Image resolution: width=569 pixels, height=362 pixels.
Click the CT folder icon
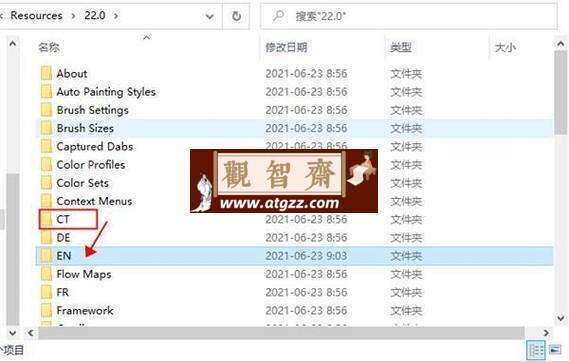pos(46,219)
